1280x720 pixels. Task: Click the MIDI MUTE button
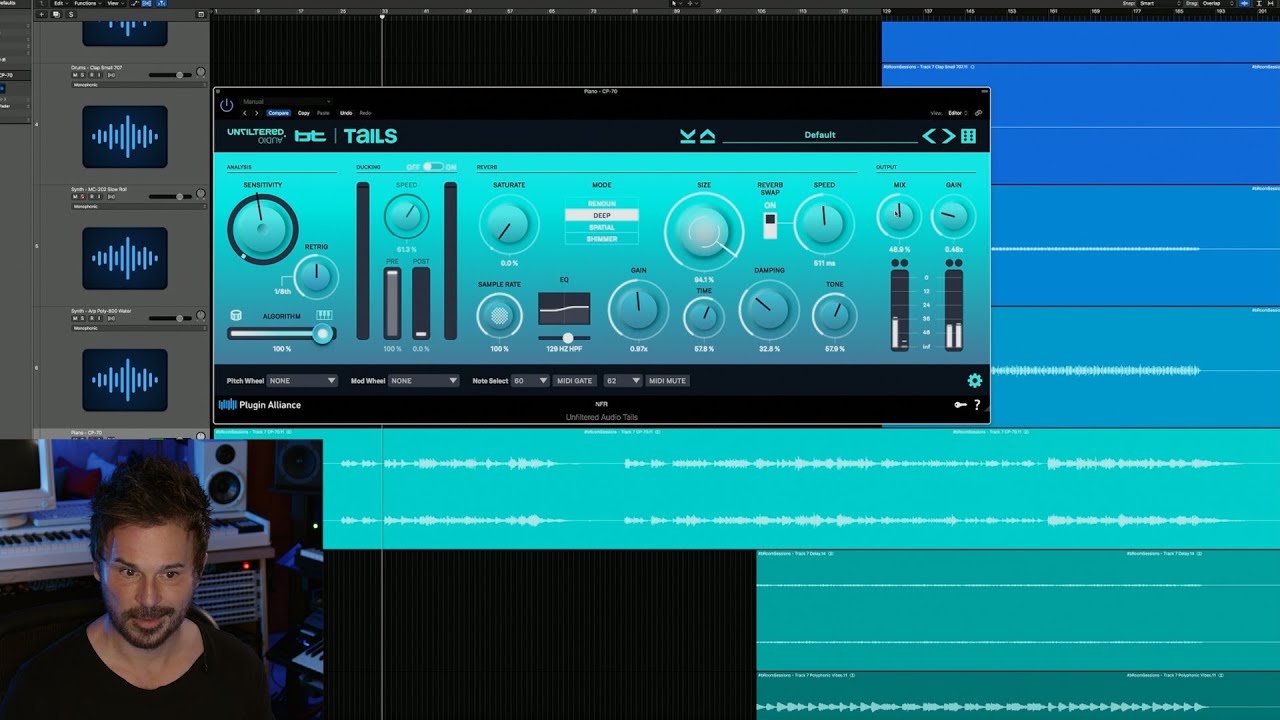(x=667, y=381)
